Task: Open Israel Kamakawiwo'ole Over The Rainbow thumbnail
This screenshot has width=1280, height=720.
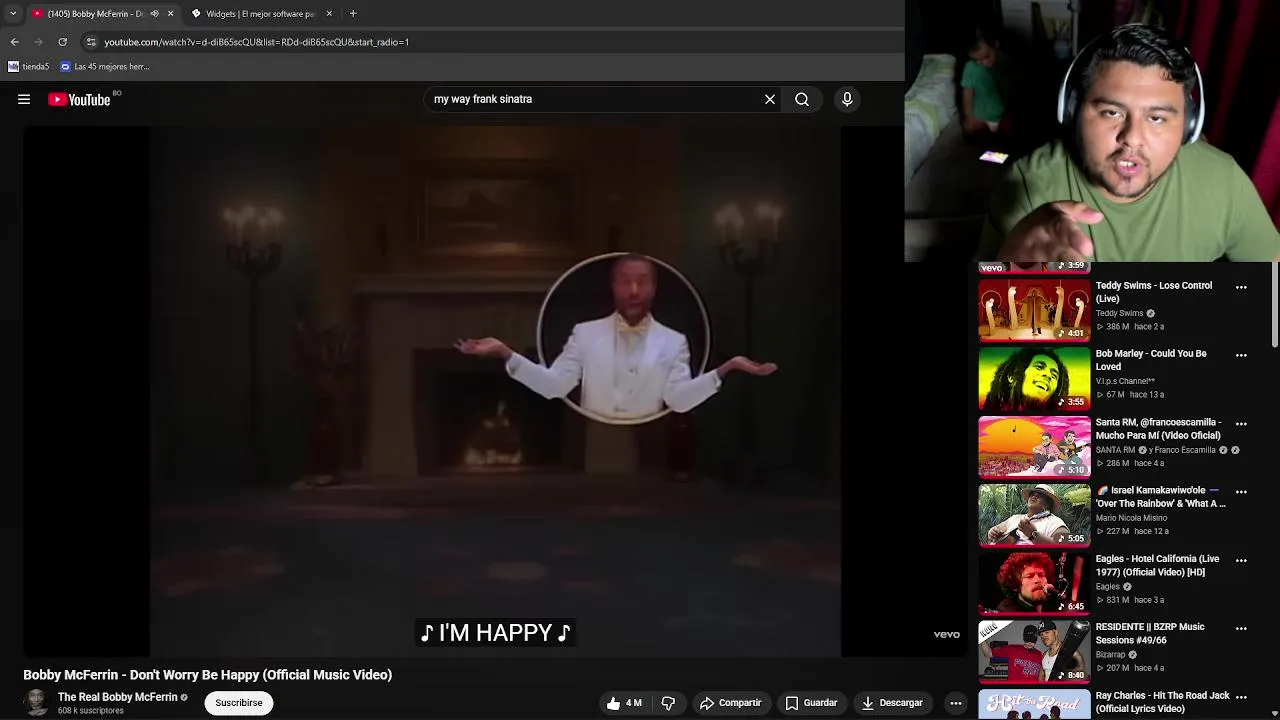Action: [x=1034, y=515]
